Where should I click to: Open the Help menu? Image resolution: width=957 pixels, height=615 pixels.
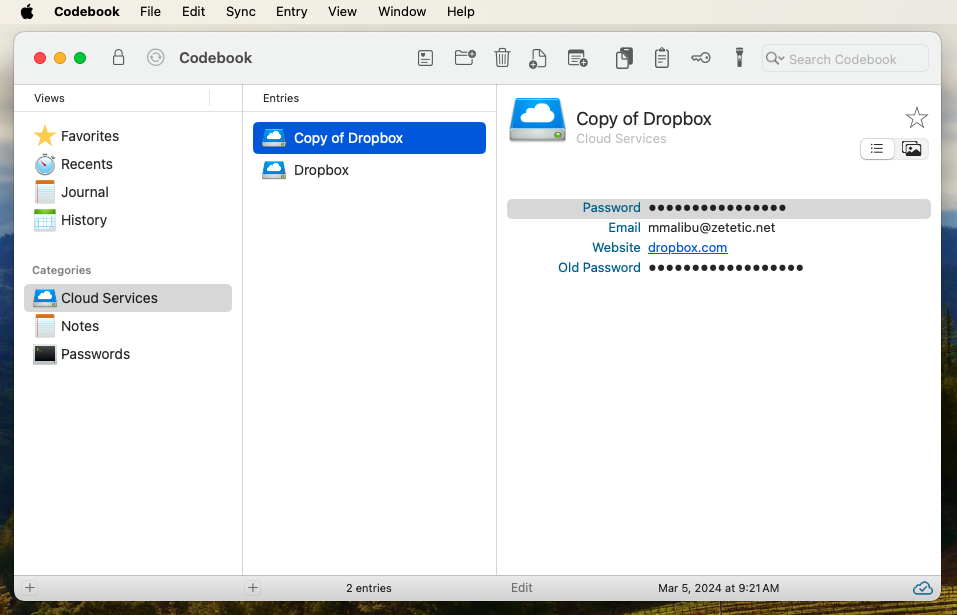coord(460,12)
